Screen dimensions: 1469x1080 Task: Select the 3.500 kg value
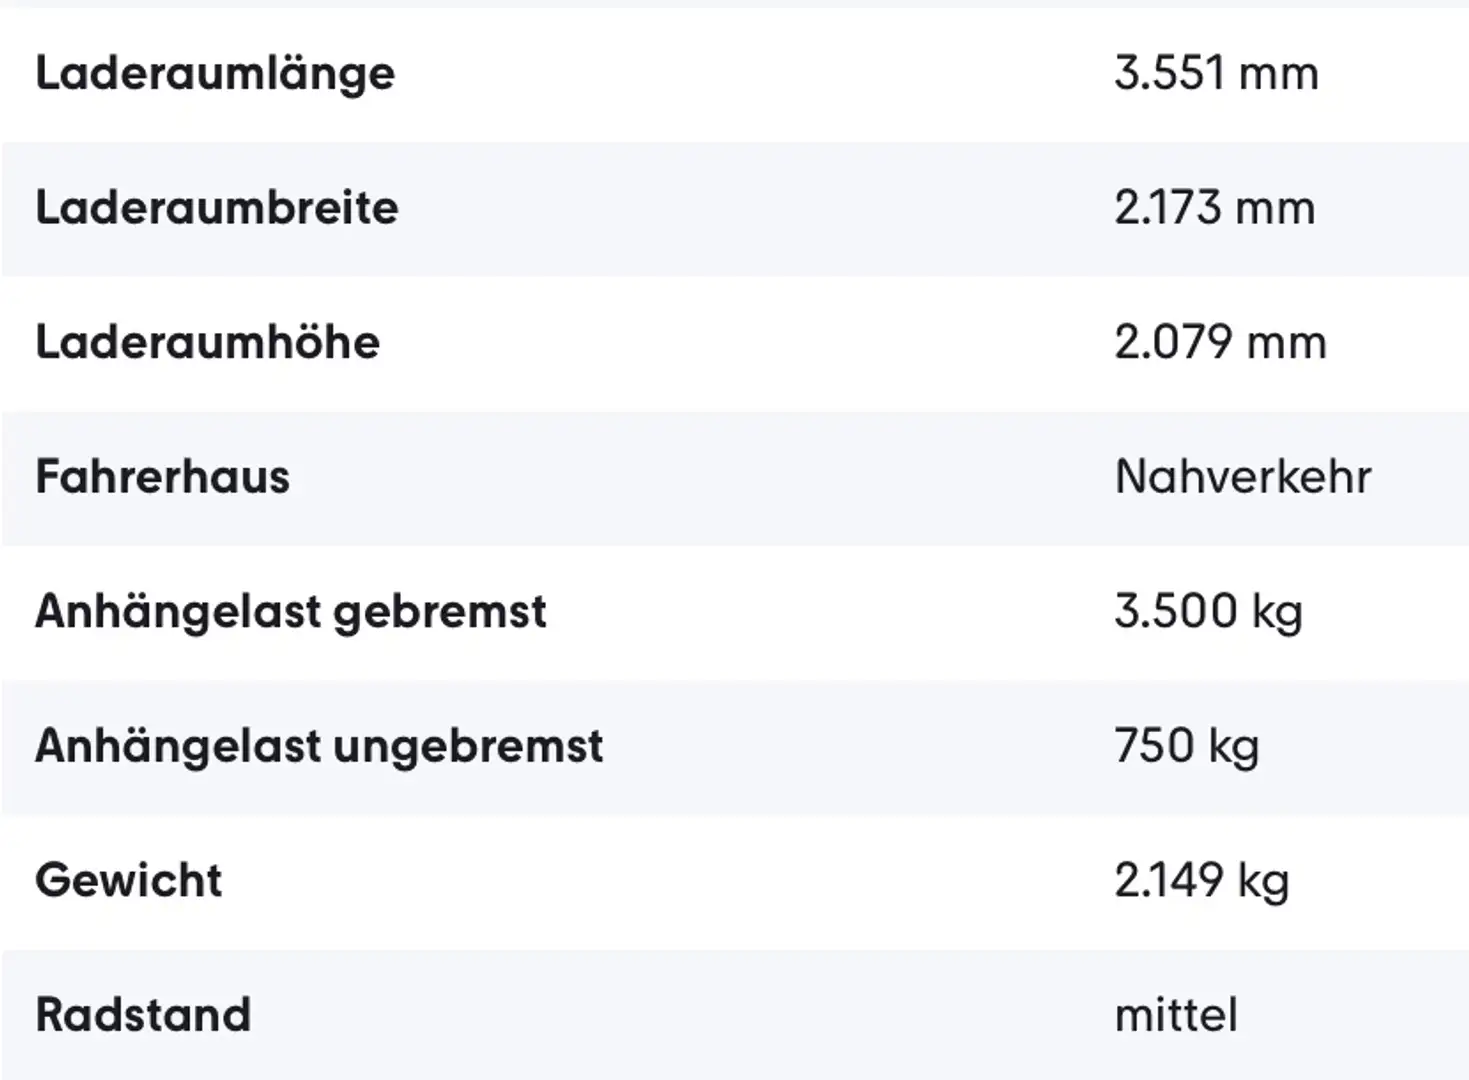tap(1208, 611)
